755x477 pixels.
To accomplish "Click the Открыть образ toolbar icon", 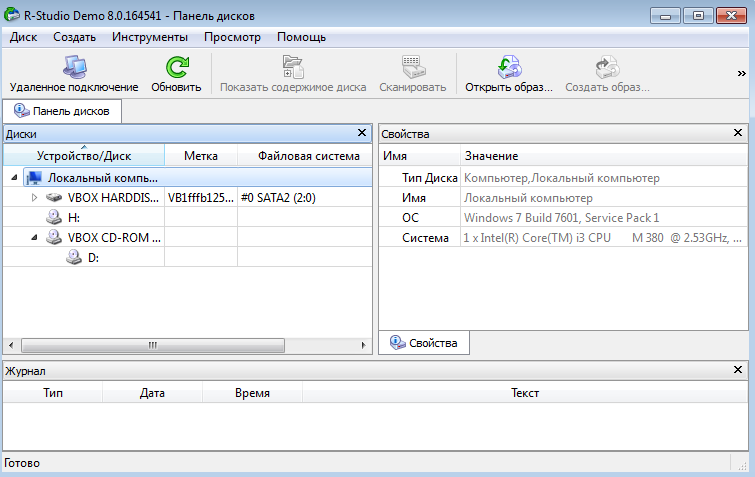I will point(509,67).
